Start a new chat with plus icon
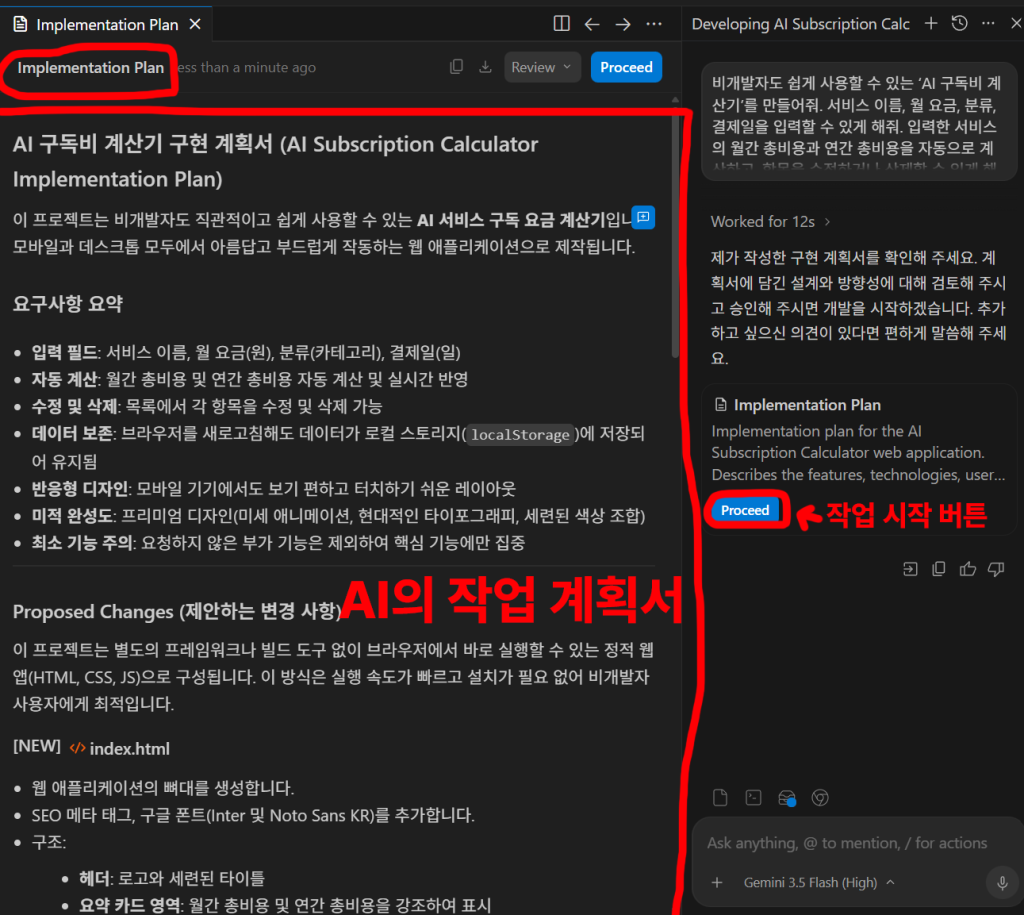 [931, 24]
